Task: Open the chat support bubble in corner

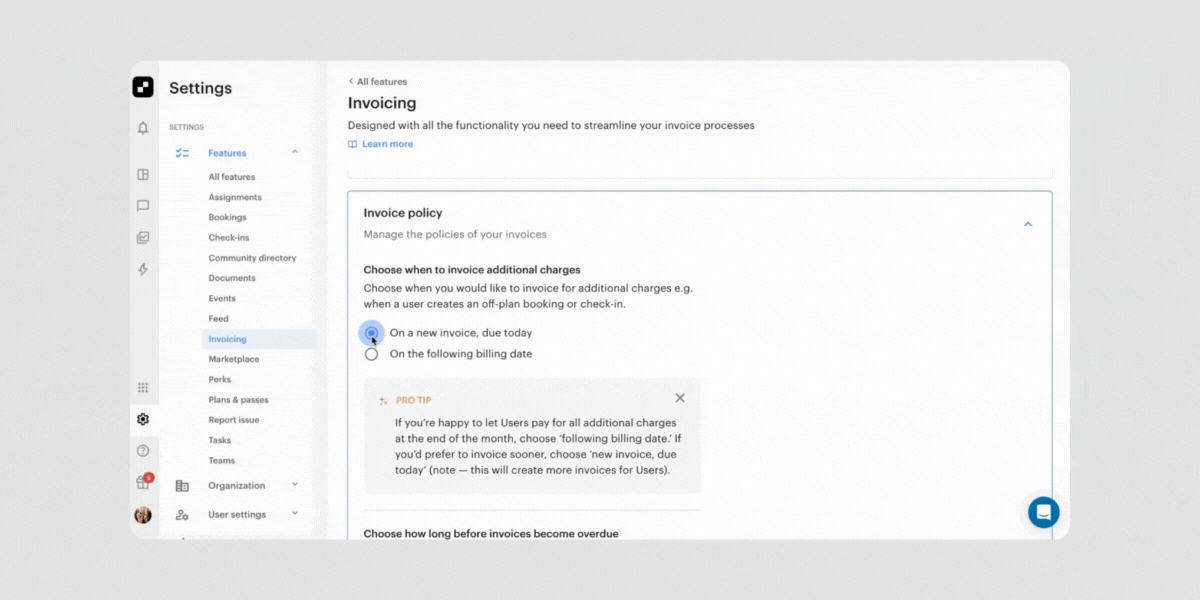Action: [1043, 512]
